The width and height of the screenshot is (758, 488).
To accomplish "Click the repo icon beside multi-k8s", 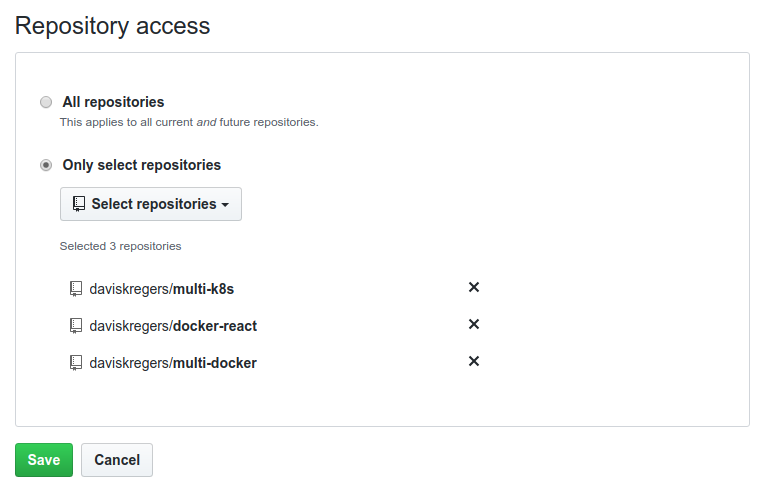I will [x=76, y=289].
